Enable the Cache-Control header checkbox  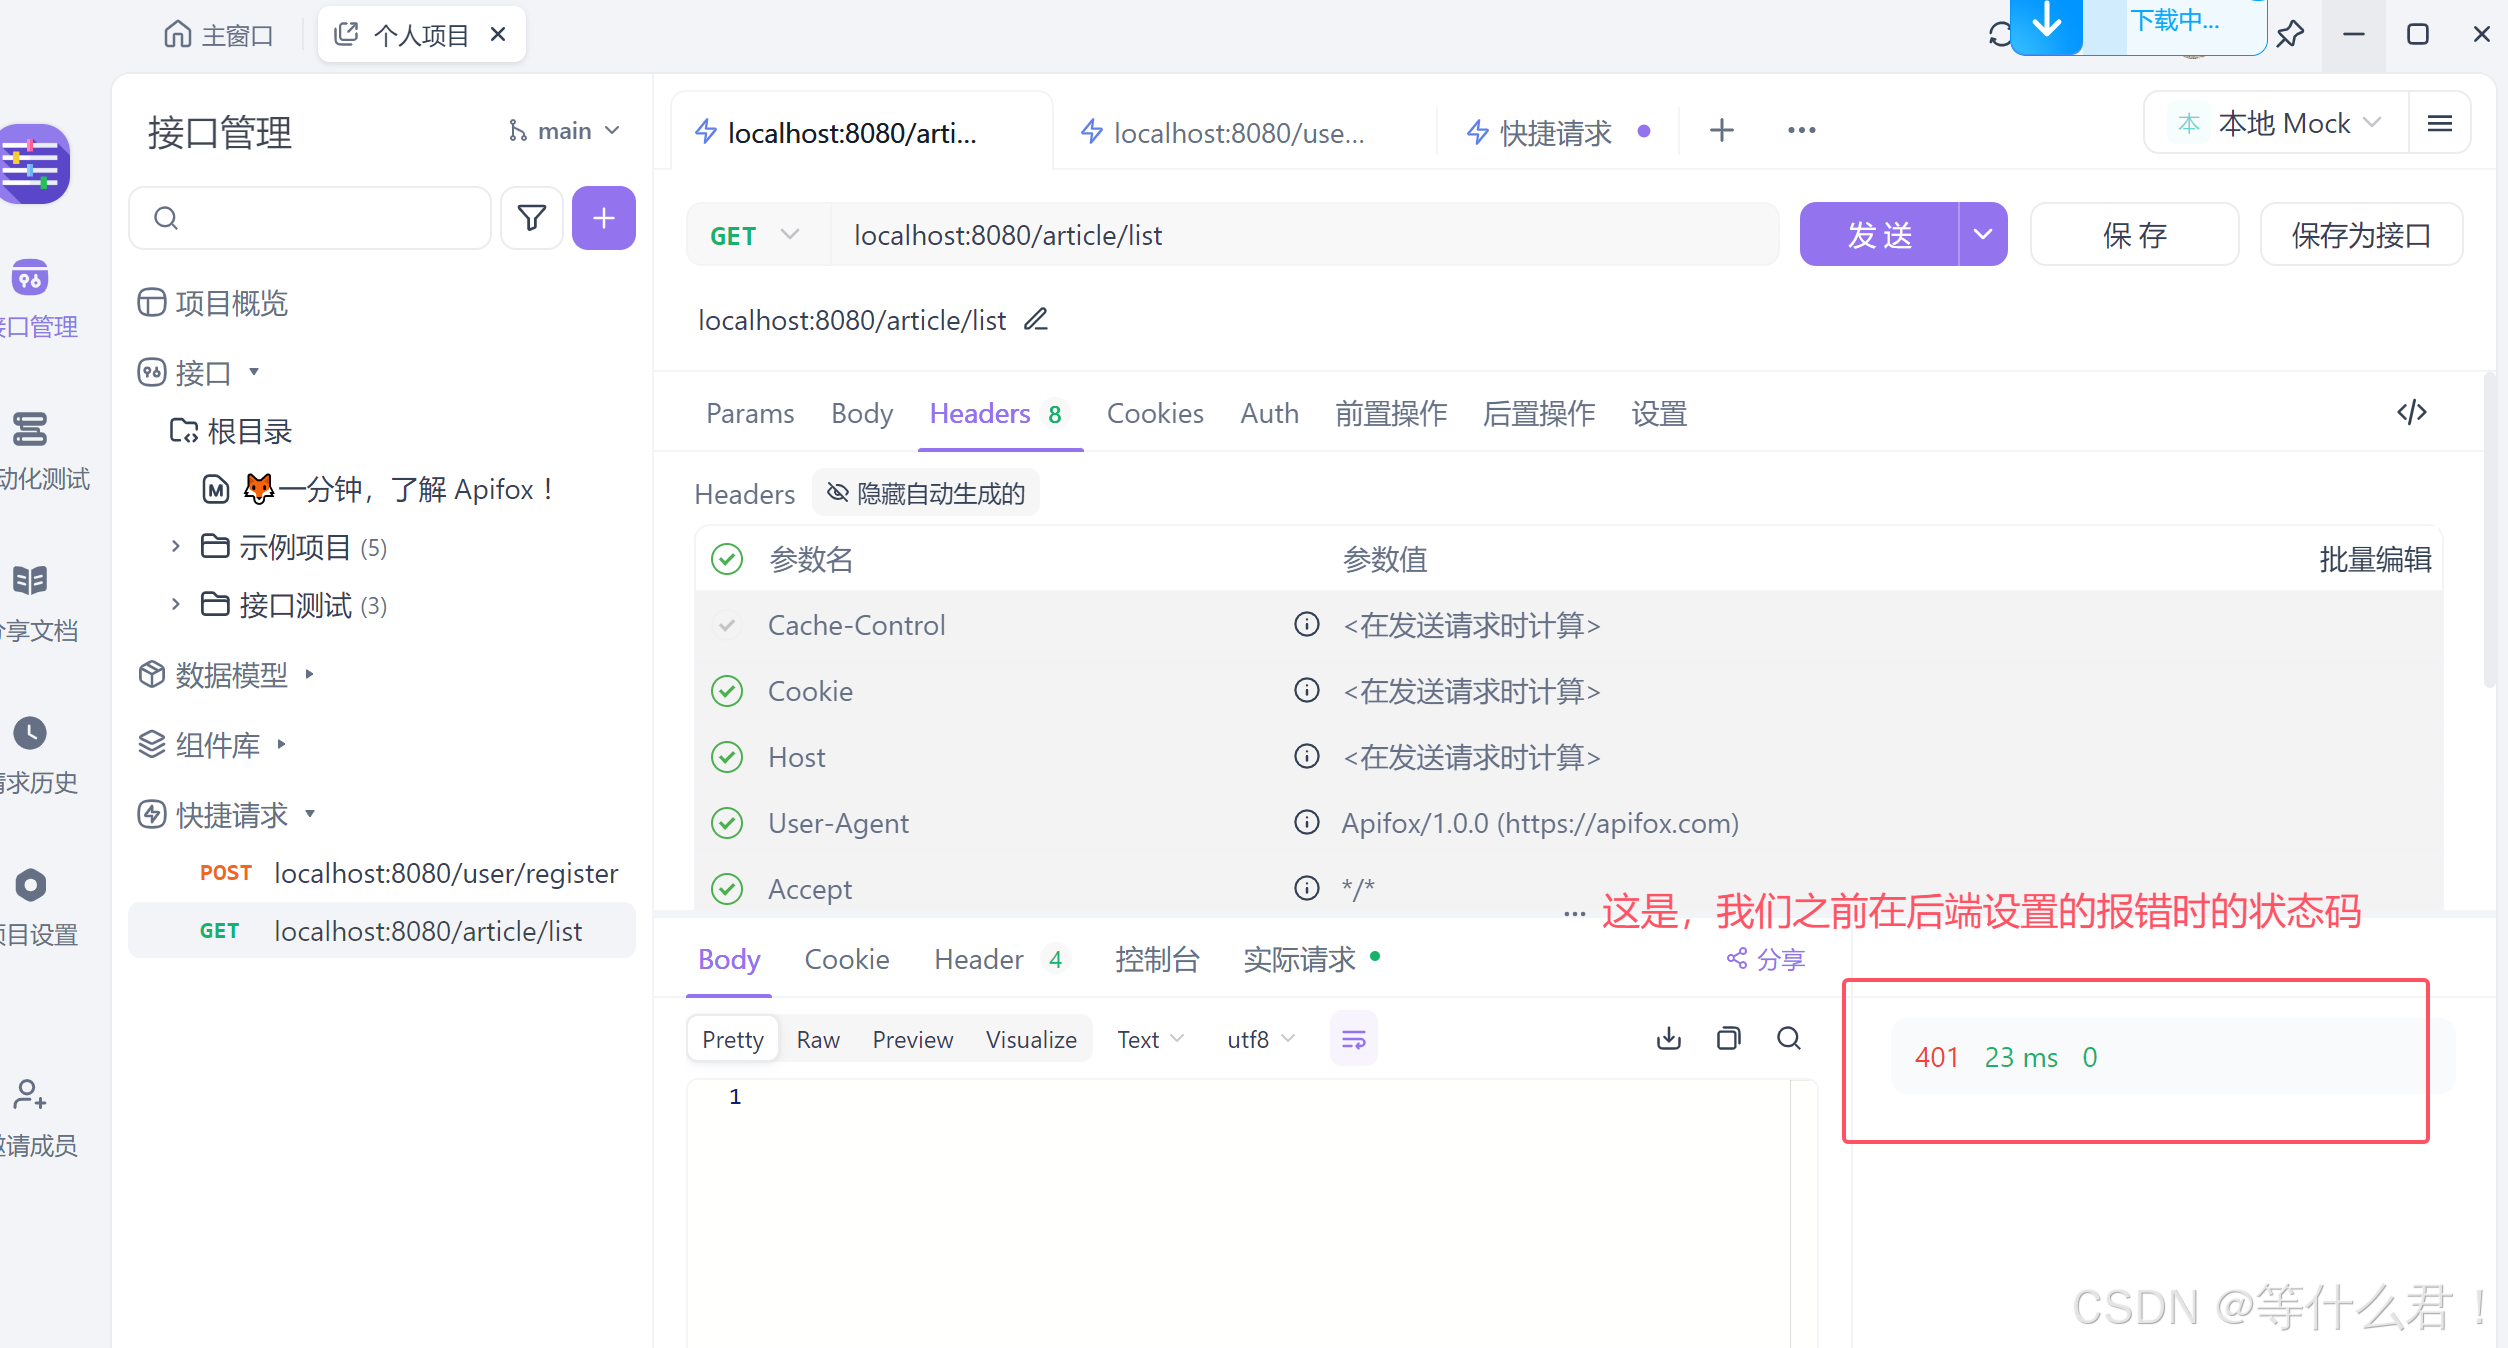(x=727, y=625)
